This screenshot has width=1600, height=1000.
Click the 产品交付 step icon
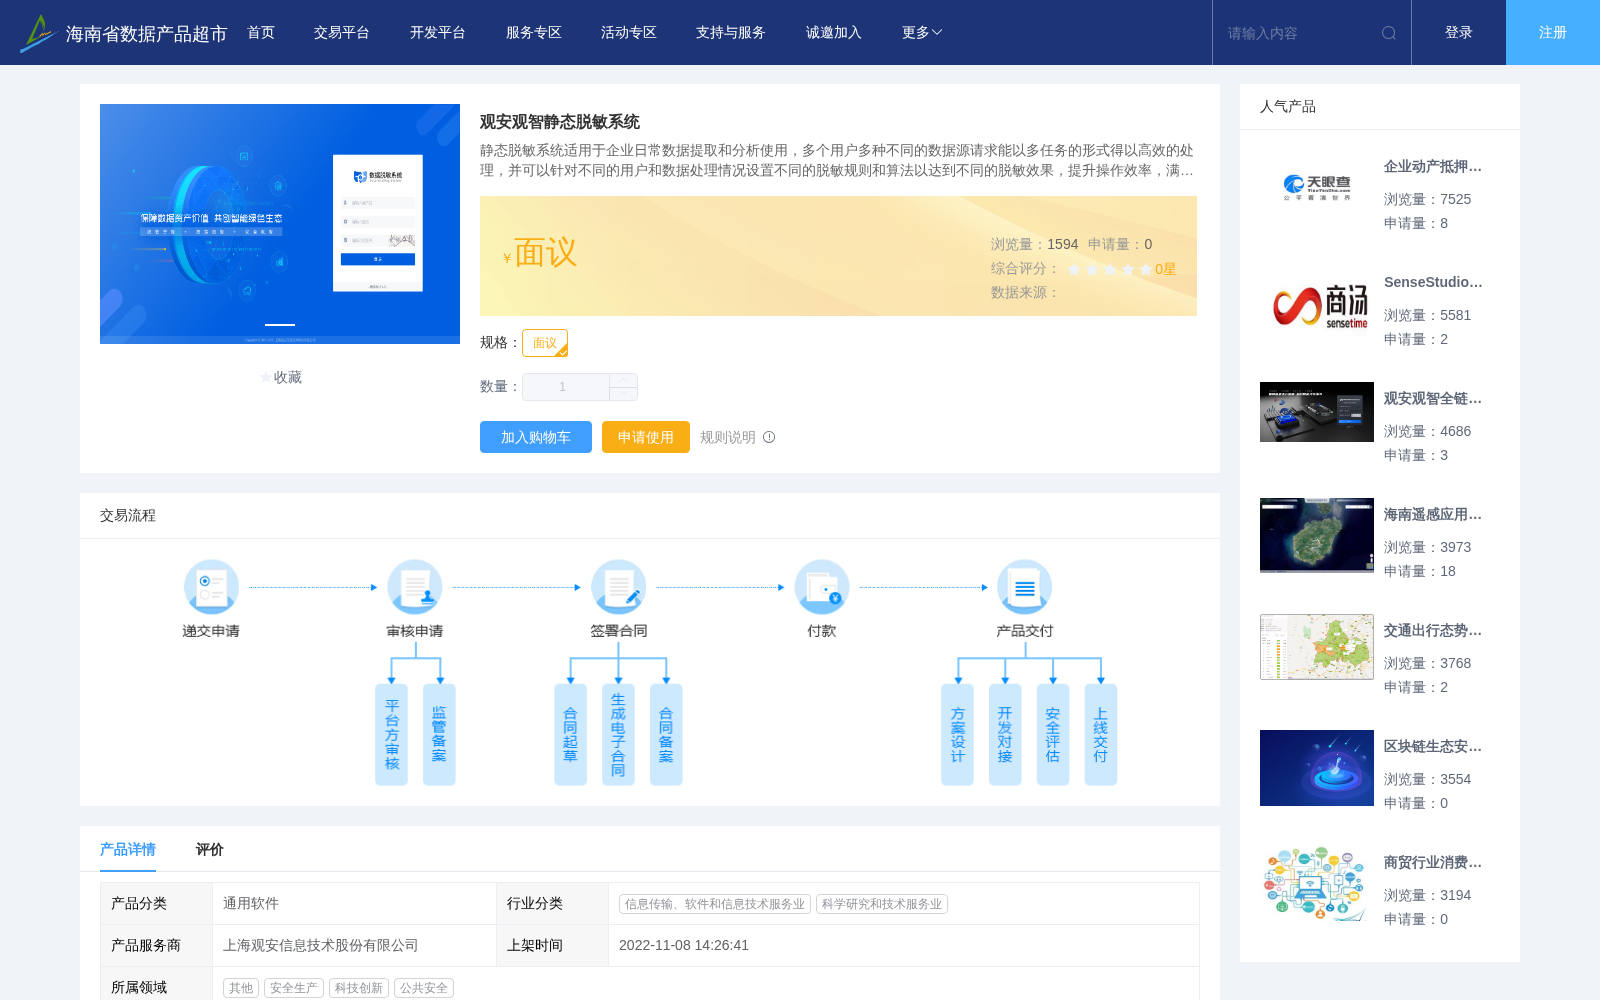[x=1025, y=587]
